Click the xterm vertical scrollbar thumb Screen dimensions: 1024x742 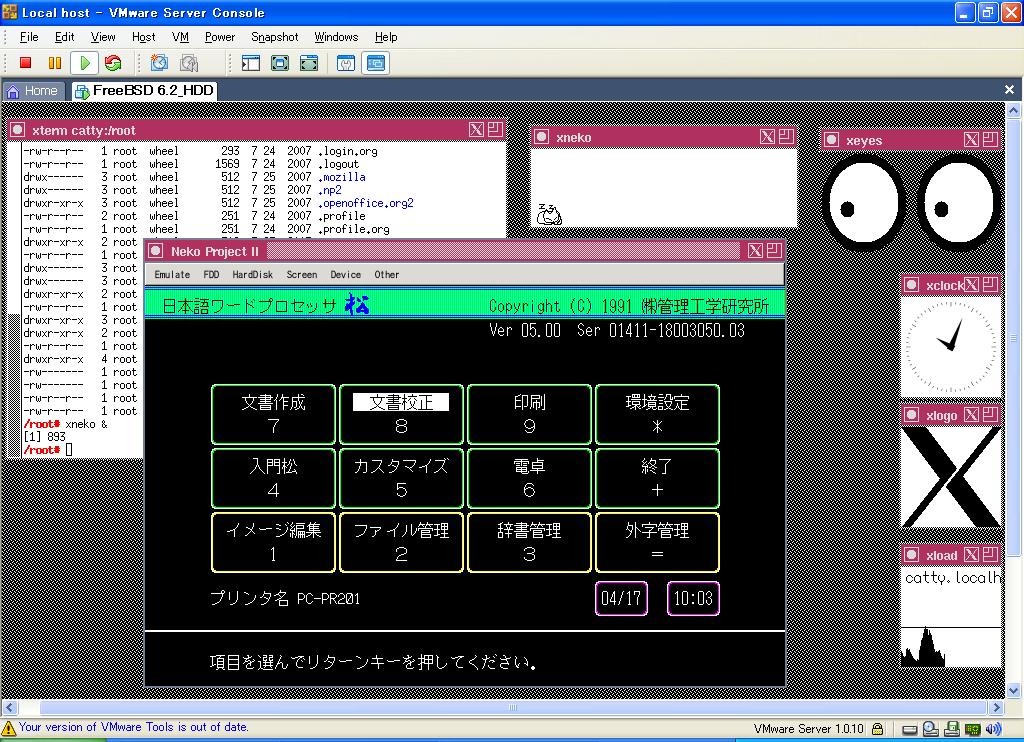[14, 385]
